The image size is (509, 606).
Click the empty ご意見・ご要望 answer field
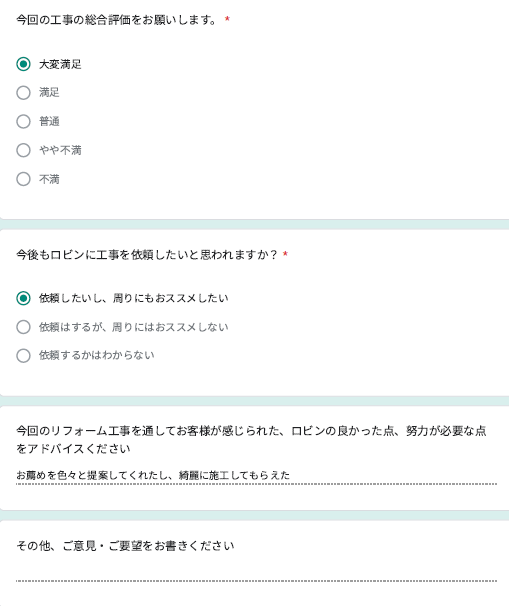click(x=256, y=573)
